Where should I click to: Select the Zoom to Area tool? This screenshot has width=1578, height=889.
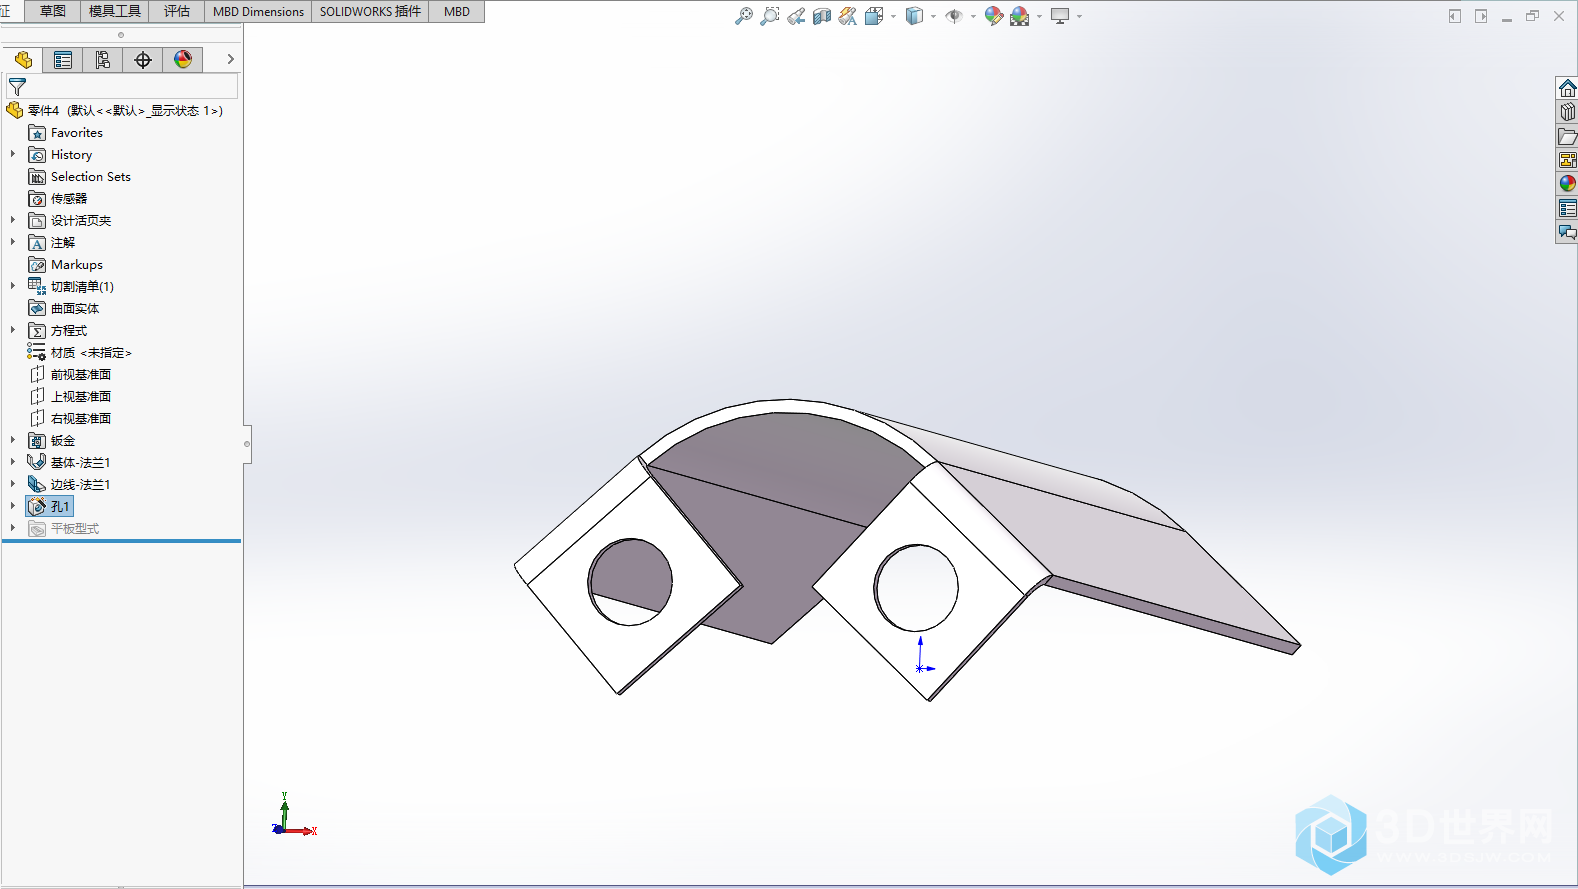(769, 16)
